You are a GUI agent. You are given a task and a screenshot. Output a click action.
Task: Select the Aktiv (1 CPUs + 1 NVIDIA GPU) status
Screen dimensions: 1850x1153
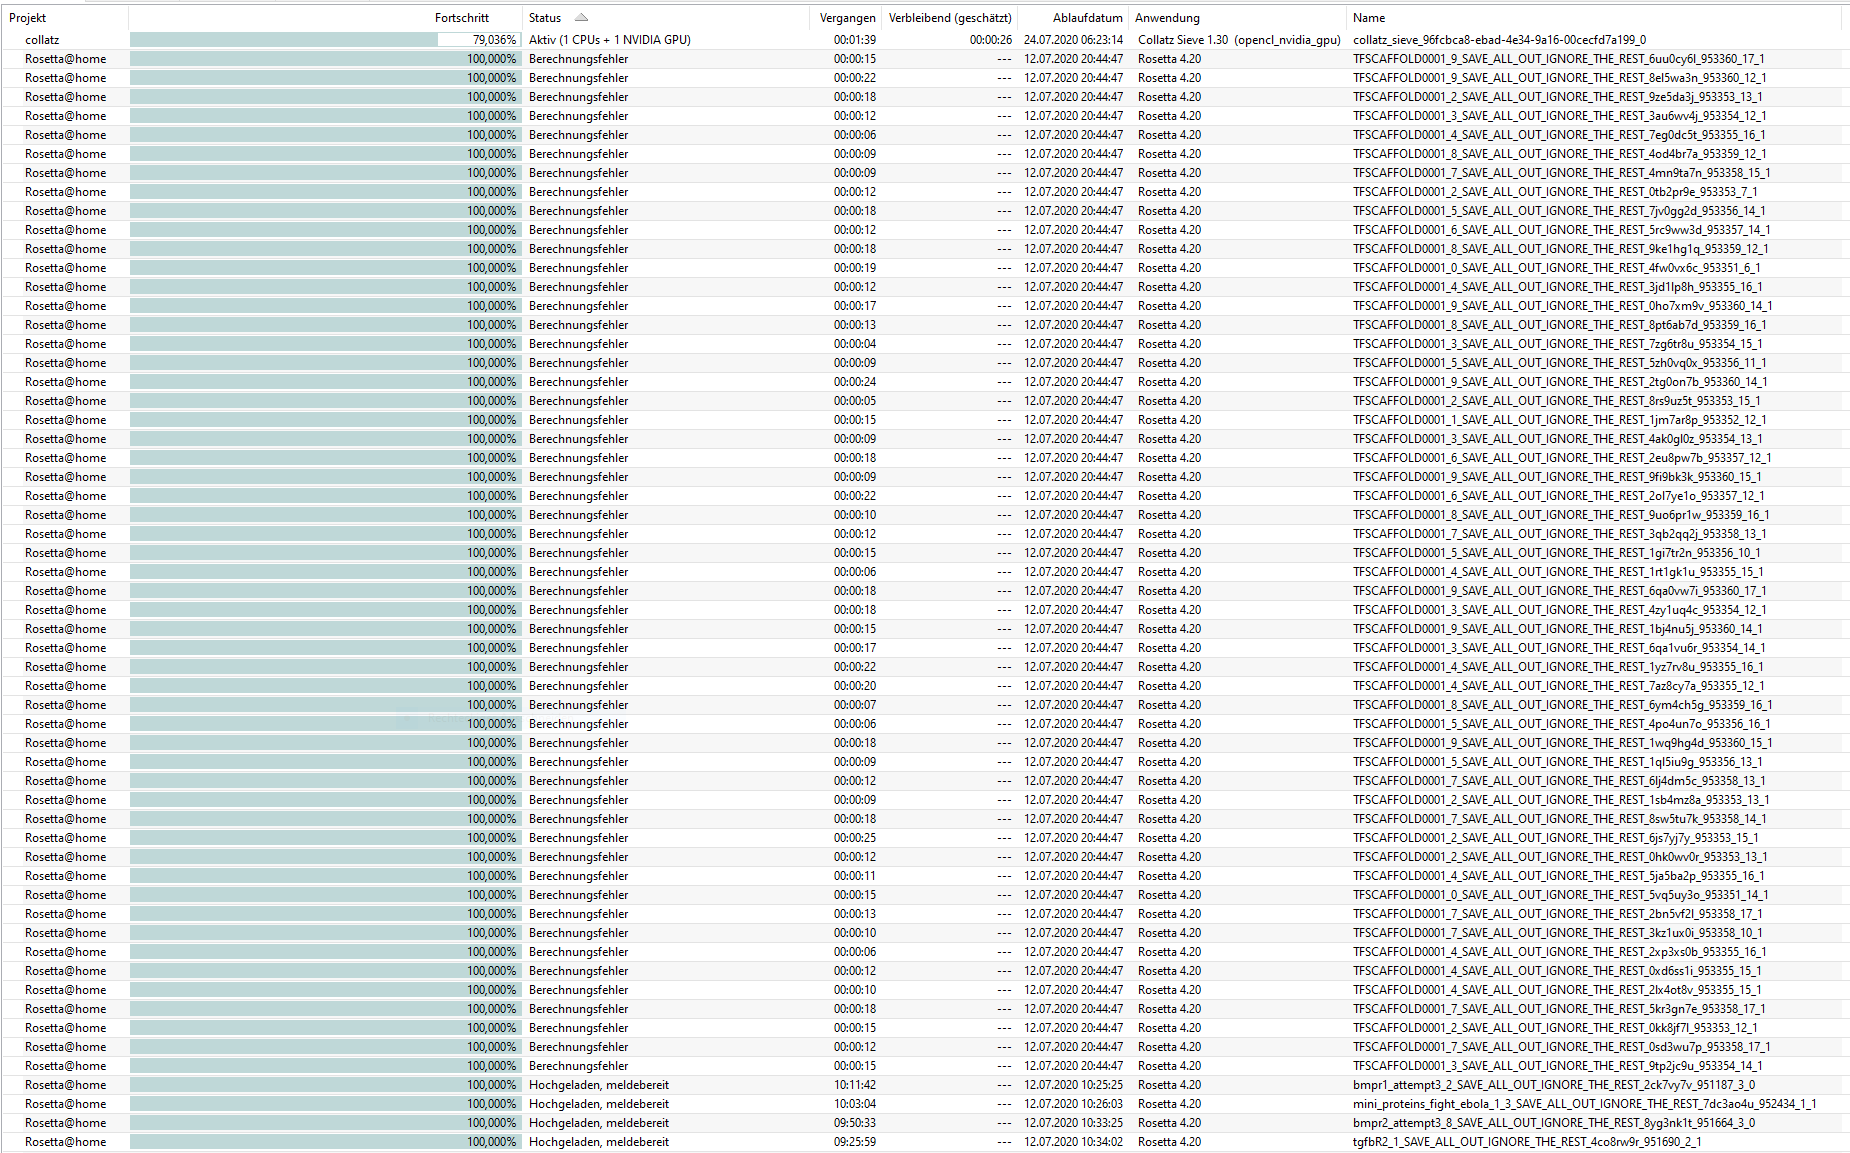click(609, 40)
